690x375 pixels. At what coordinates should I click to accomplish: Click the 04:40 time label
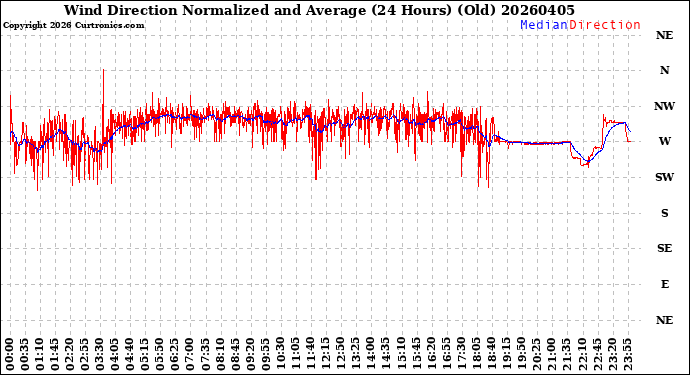pos(130,354)
